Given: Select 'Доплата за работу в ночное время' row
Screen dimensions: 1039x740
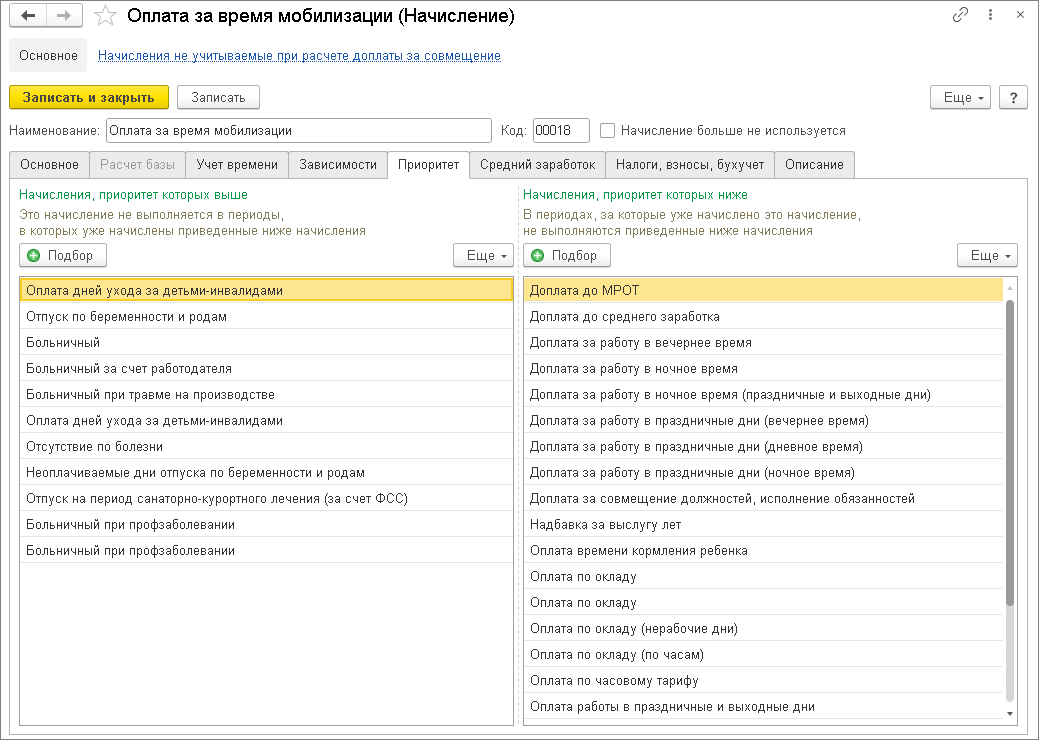Looking at the screenshot, I should point(763,368).
